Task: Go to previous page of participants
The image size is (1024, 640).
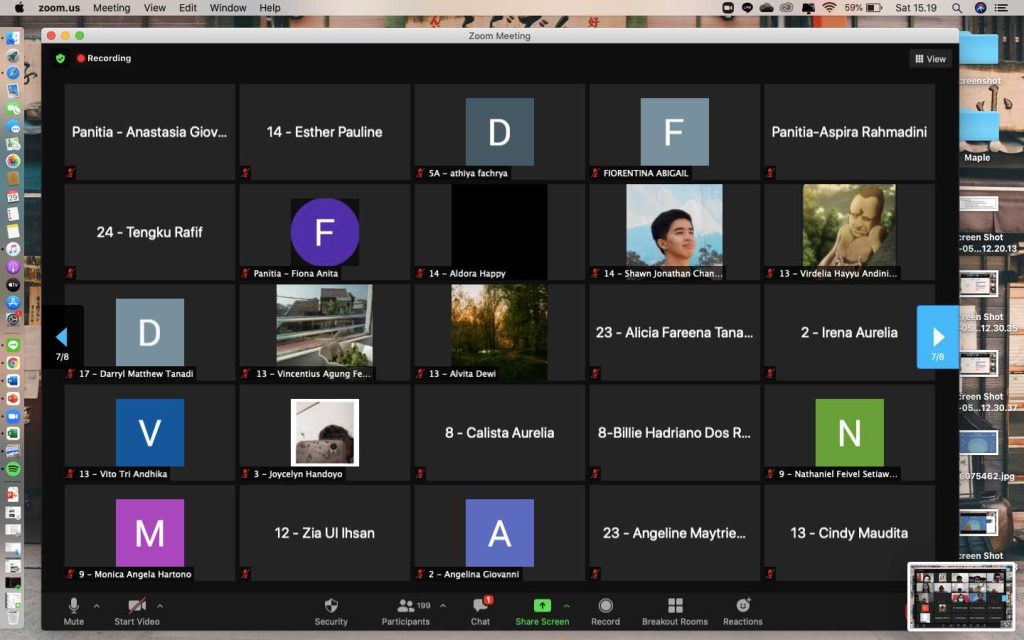Action: coord(62,337)
